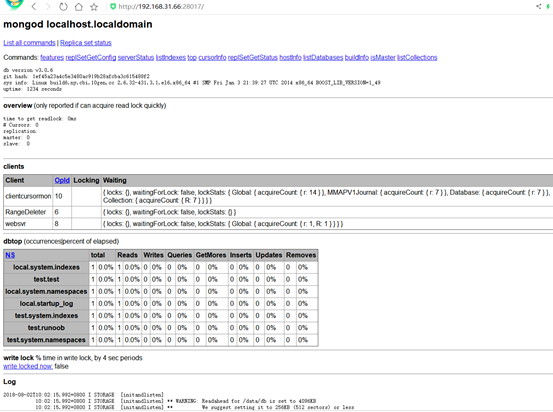Open the write locked now link
The width and height of the screenshot is (553, 412).
[x=28, y=366]
